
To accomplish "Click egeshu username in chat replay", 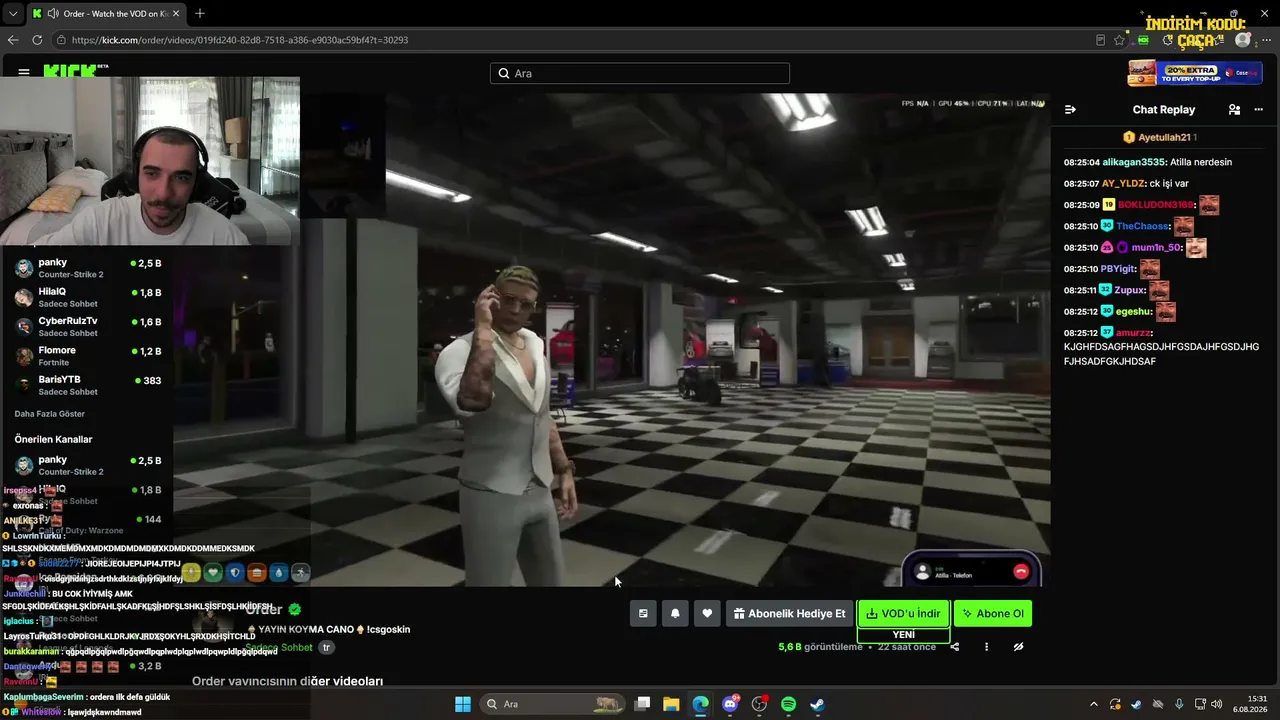I will click(1135, 312).
